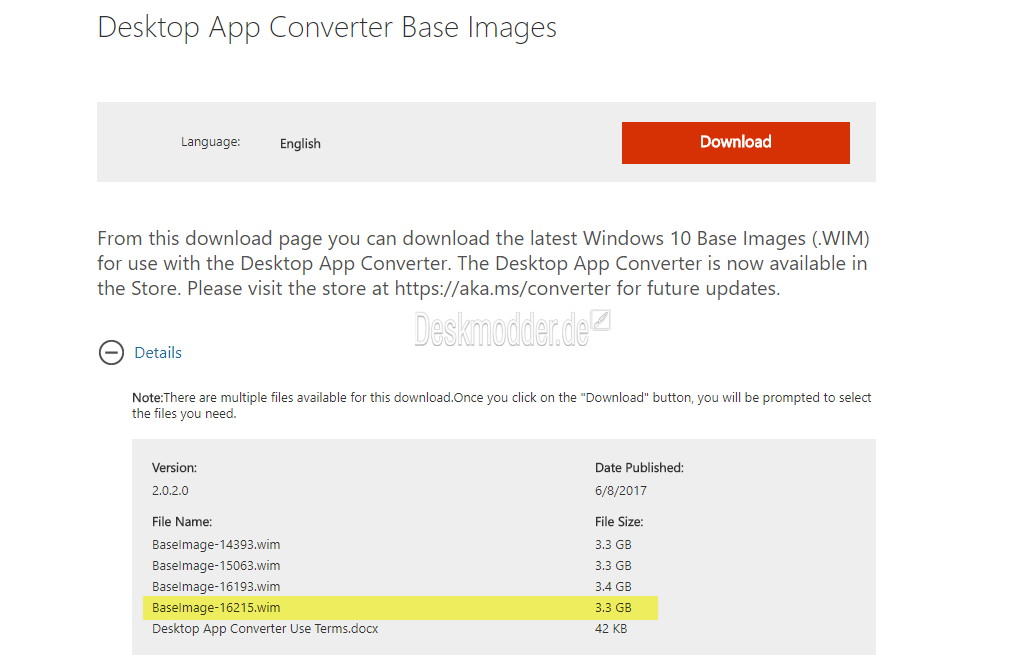Collapse the Details section using the minus icon
The image size is (1026, 655).
point(111,353)
